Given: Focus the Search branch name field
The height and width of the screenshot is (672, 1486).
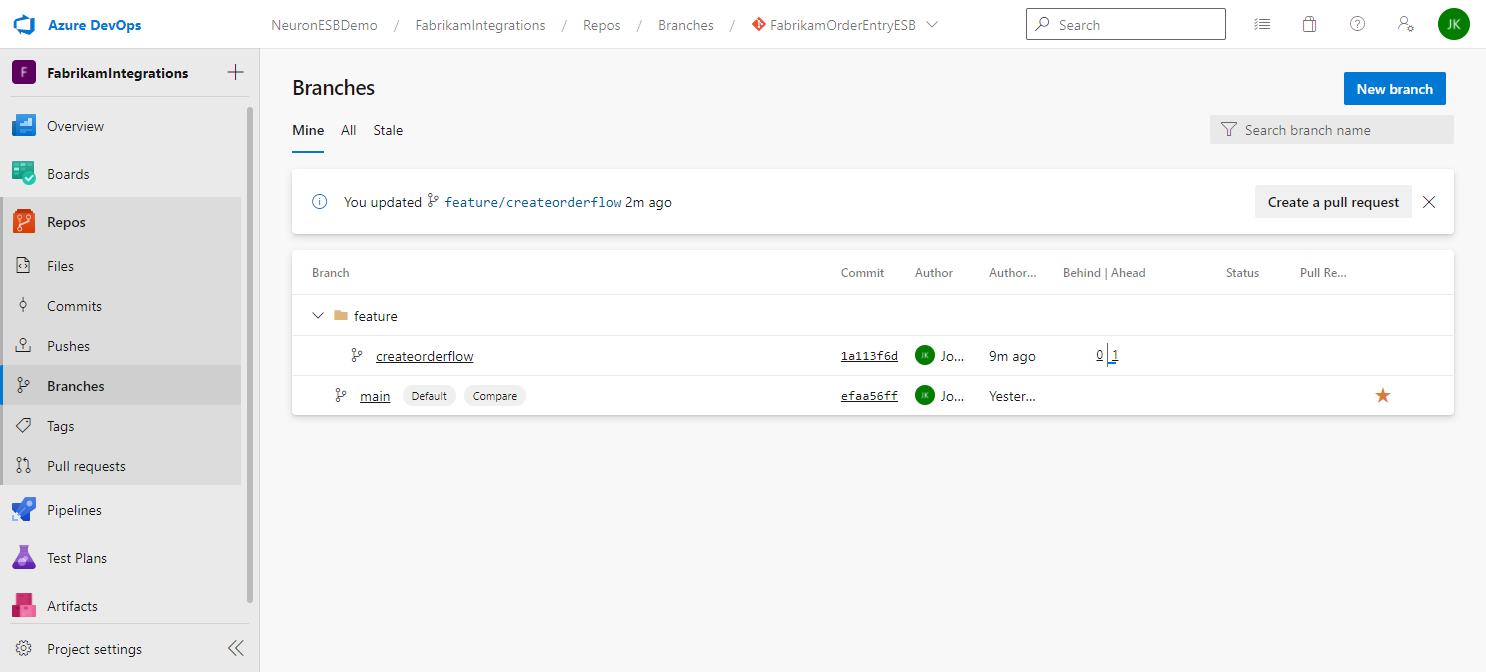Looking at the screenshot, I should pyautogui.click(x=1332, y=130).
